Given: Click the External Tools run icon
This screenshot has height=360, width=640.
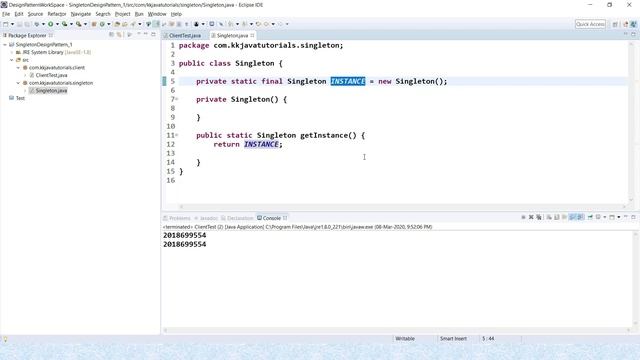Looking at the screenshot, I should coord(78,24).
